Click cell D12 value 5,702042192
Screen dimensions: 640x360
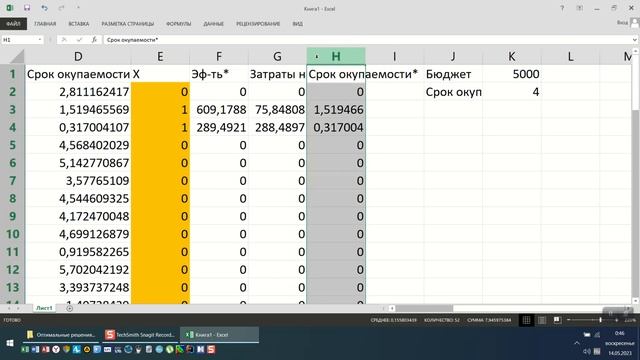(x=78, y=269)
